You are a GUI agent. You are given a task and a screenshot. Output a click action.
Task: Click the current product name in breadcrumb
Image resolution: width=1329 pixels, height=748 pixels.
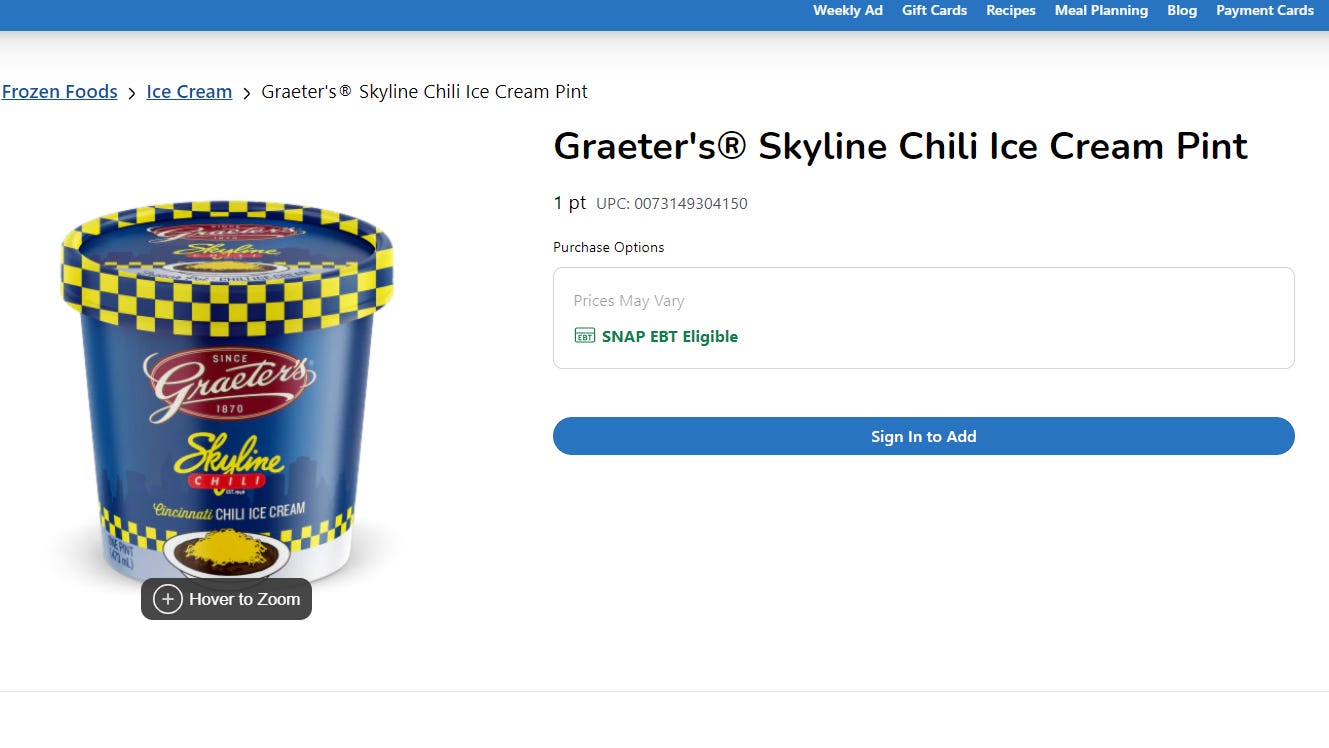425,92
